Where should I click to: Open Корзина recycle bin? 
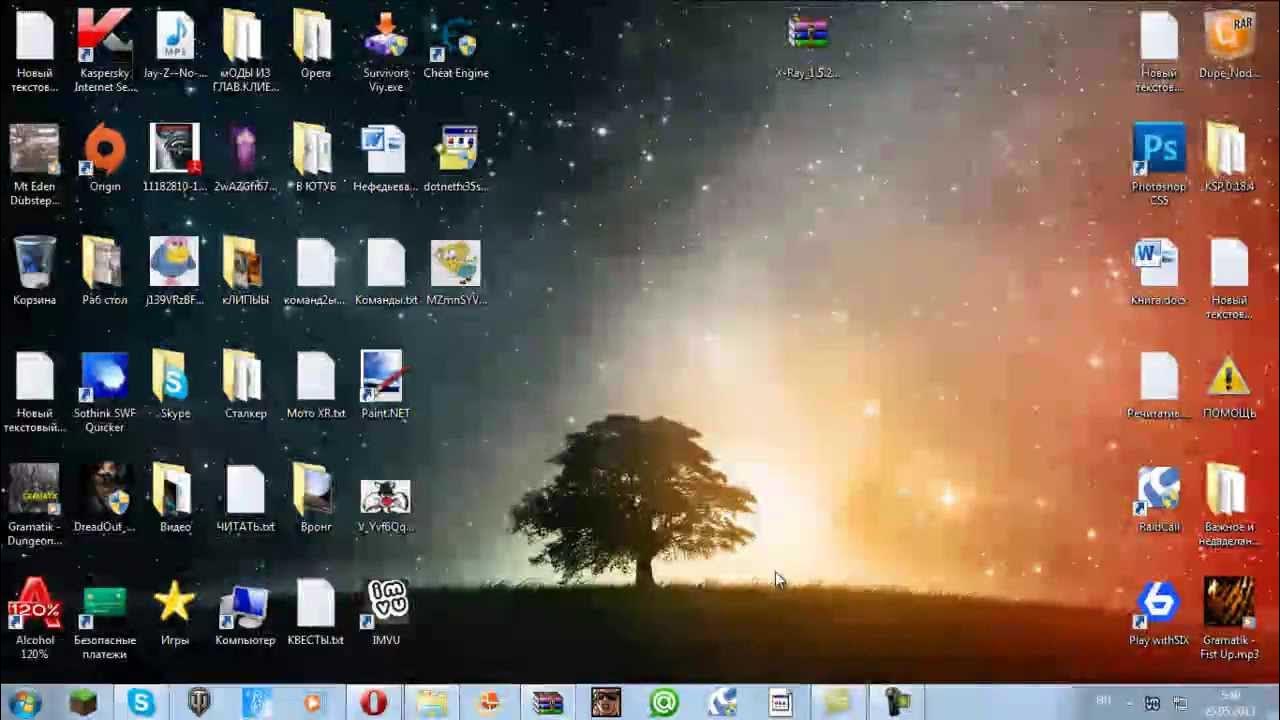coord(34,262)
